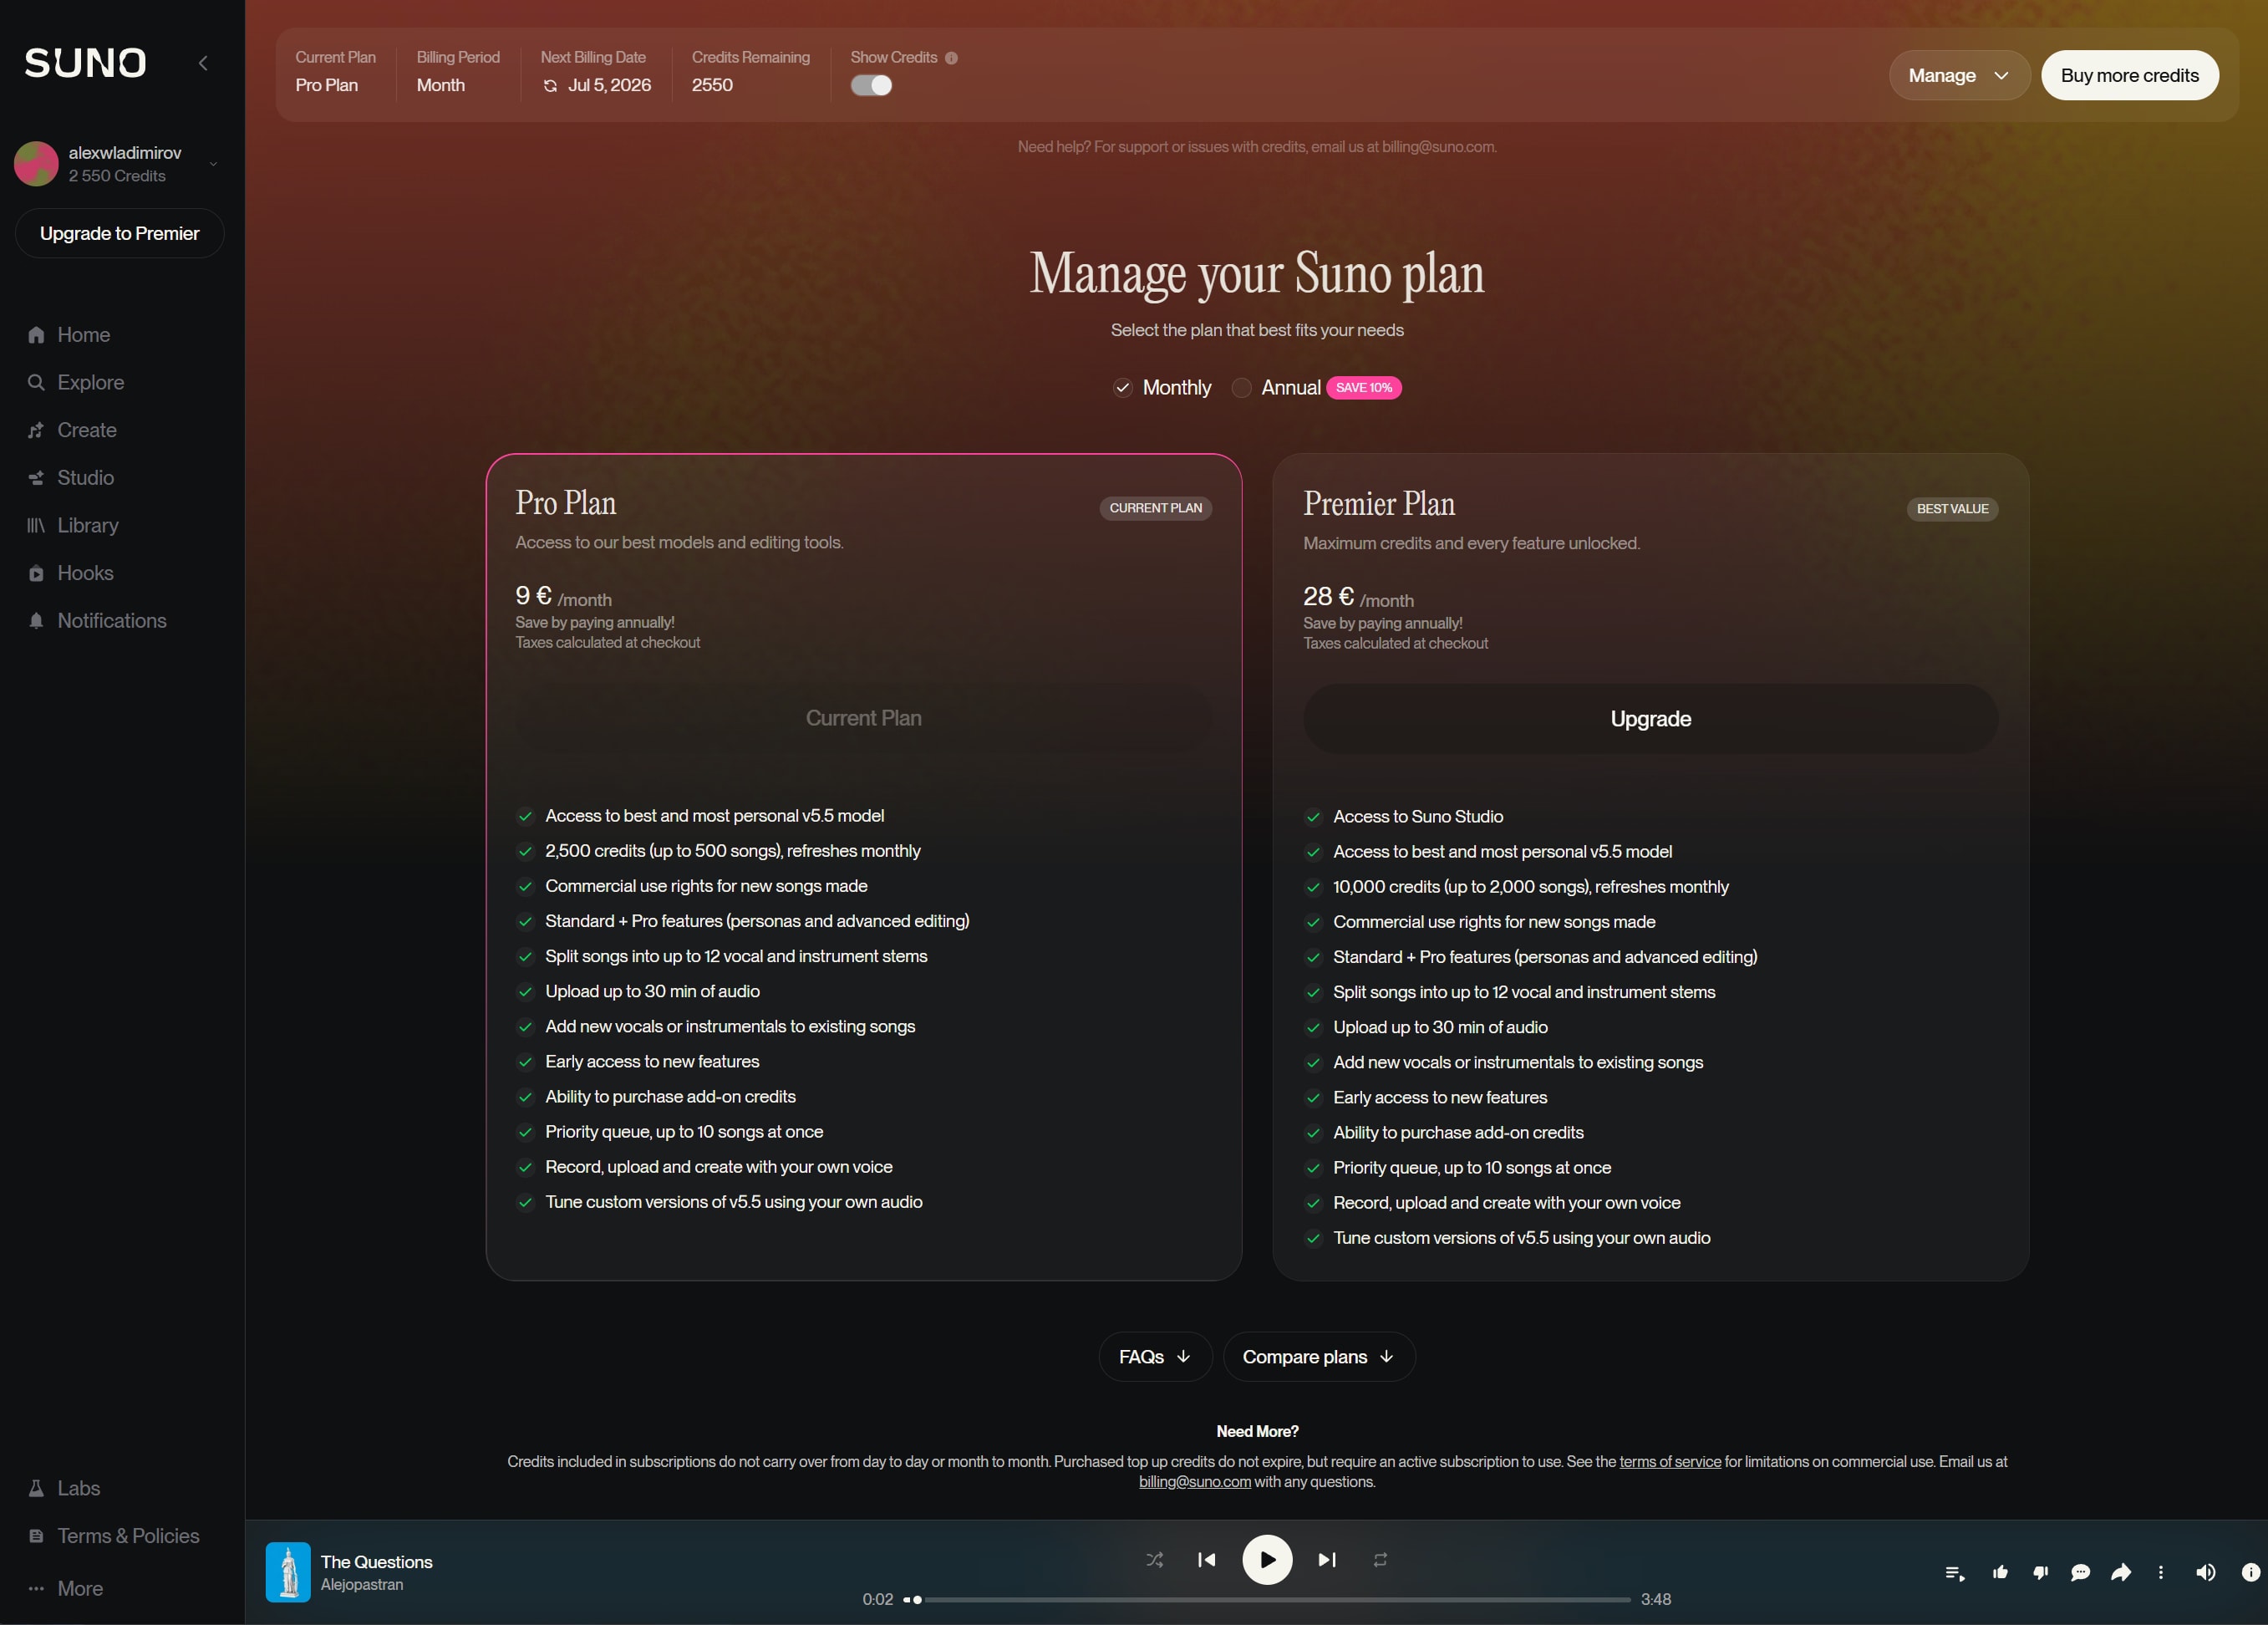The width and height of the screenshot is (2268, 1625).
Task: Dislike the song with thumbs down
Action: (2040, 1573)
